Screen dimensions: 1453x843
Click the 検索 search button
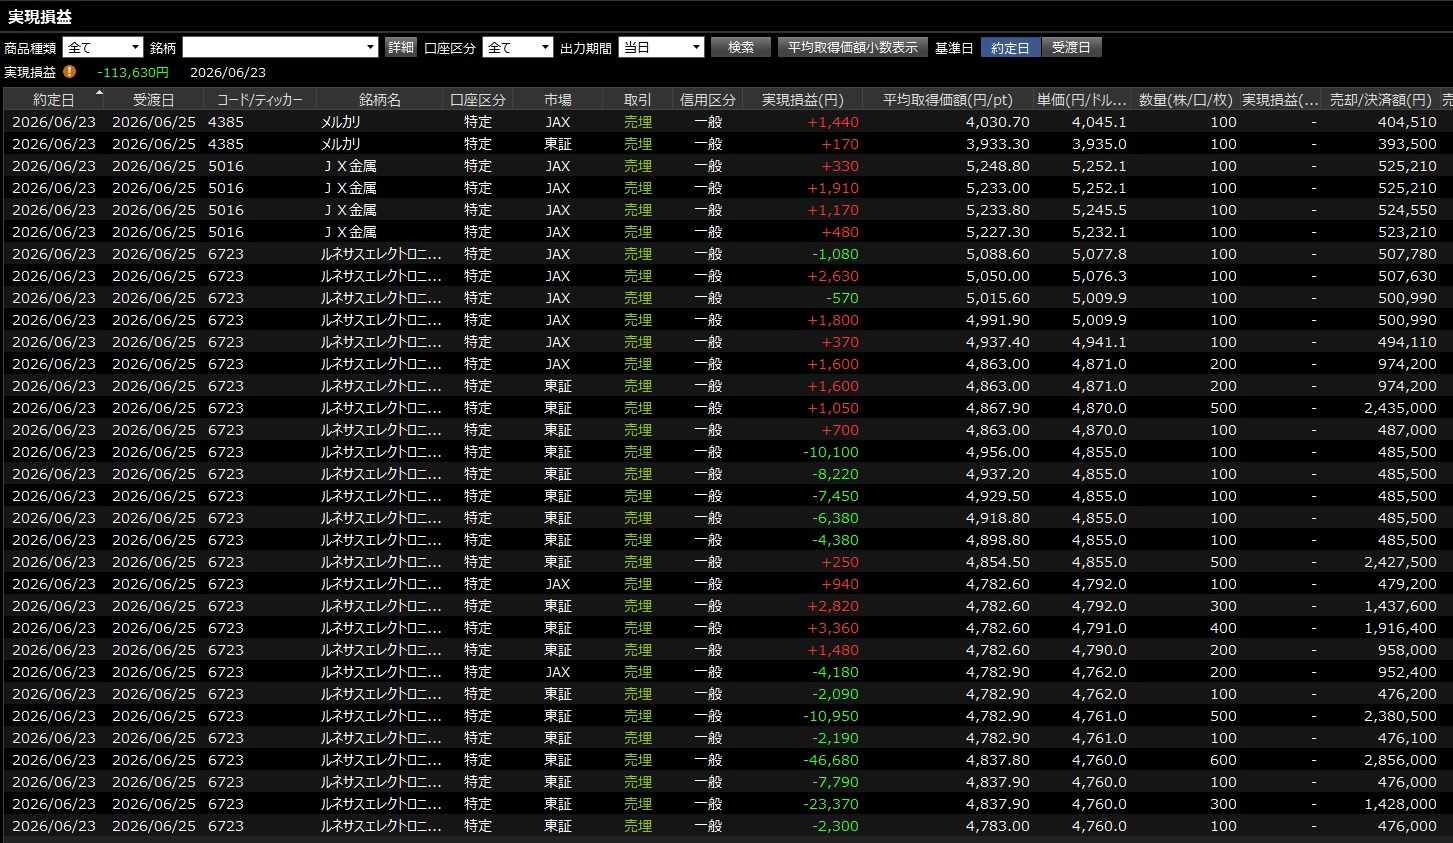[x=741, y=47]
